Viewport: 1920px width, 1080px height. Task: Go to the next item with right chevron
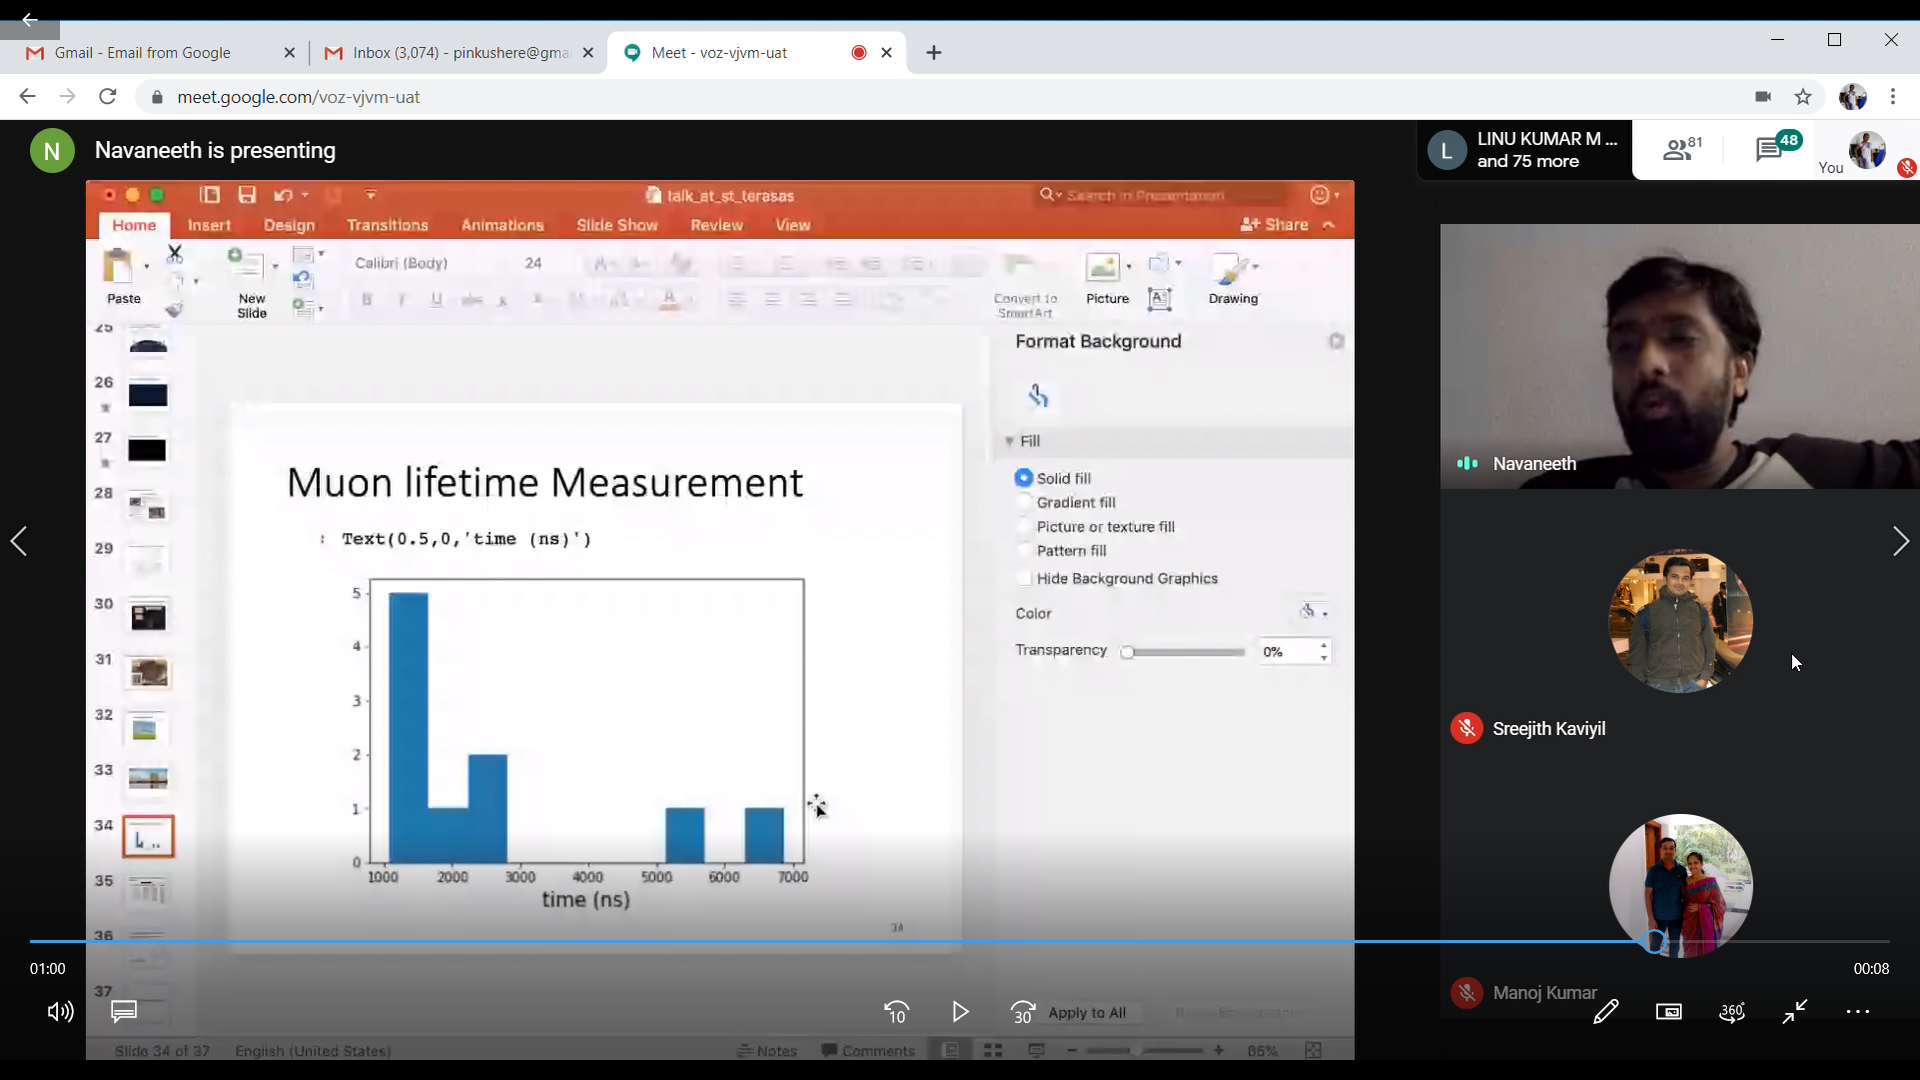1901,541
